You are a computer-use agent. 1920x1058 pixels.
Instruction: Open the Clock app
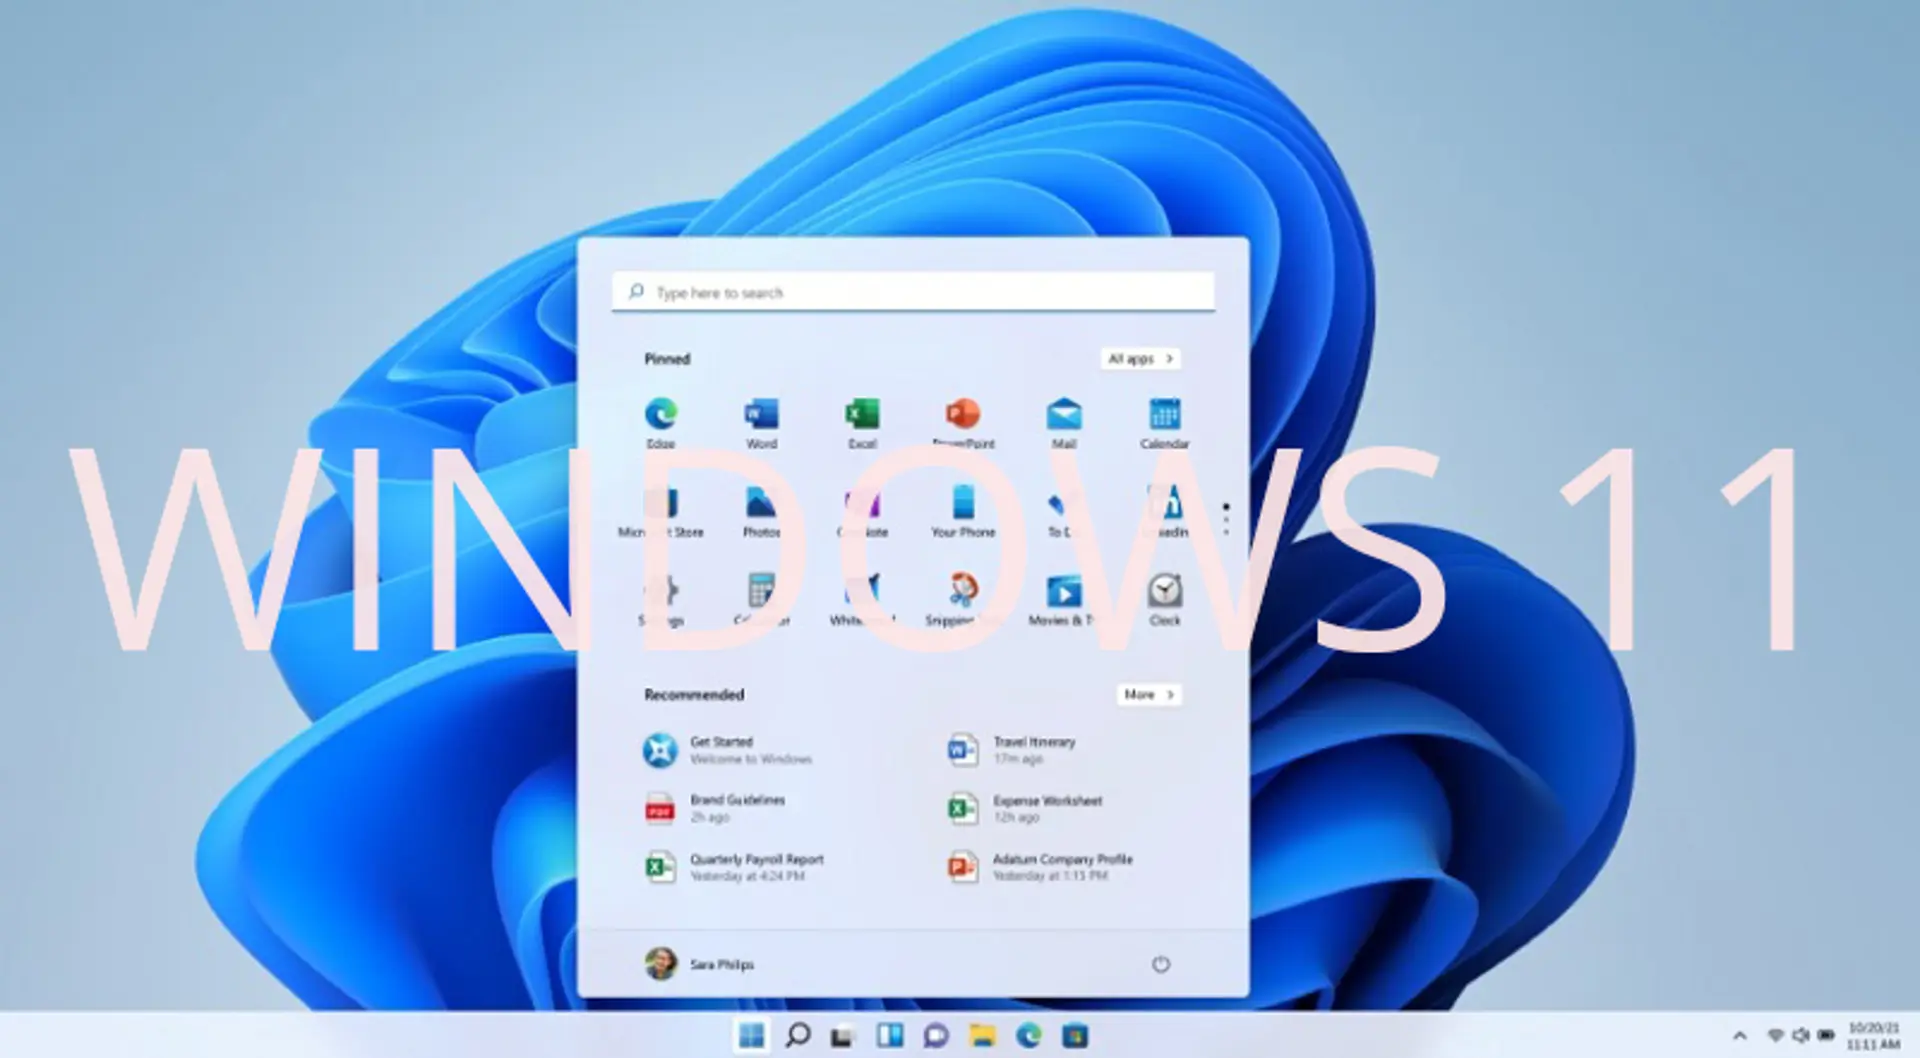click(x=1165, y=599)
